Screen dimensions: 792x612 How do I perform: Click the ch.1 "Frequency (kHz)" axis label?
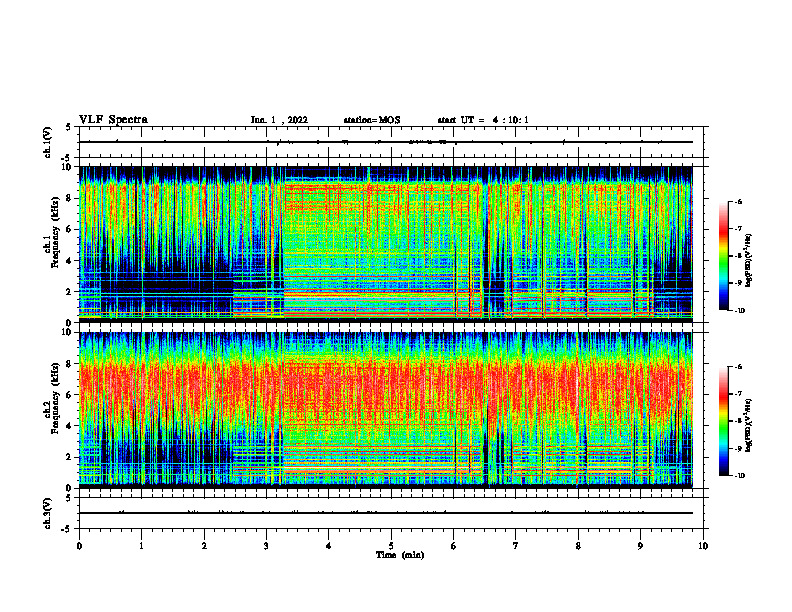click(55, 233)
